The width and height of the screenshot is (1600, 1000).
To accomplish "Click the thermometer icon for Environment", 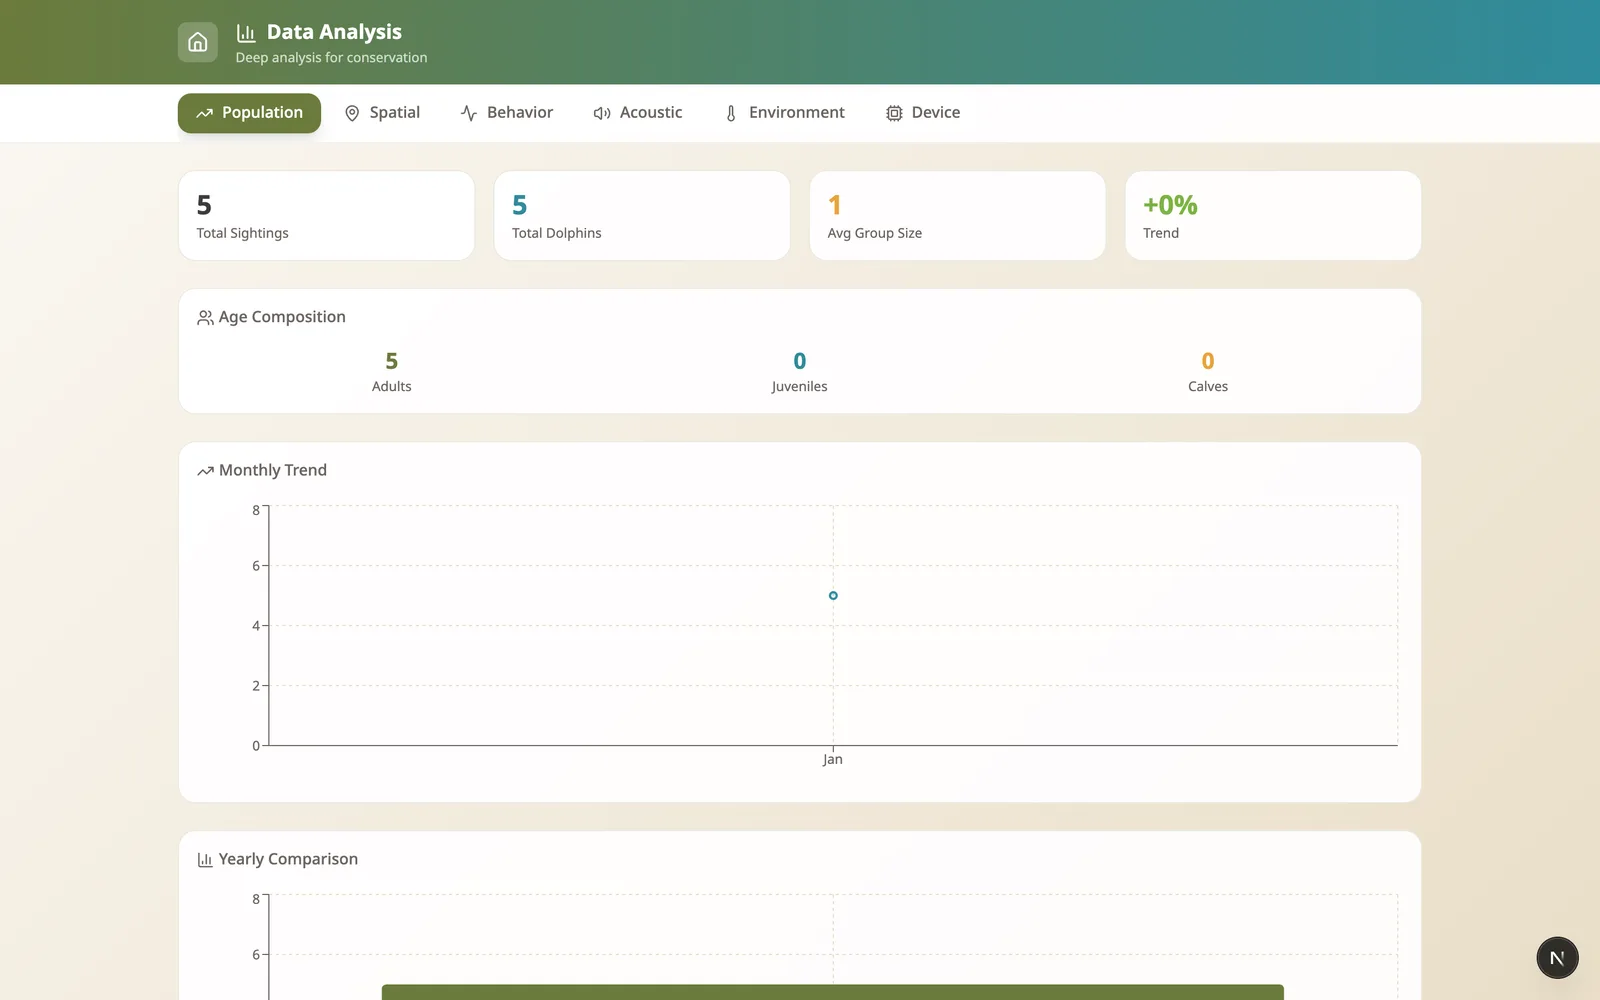I will (731, 113).
